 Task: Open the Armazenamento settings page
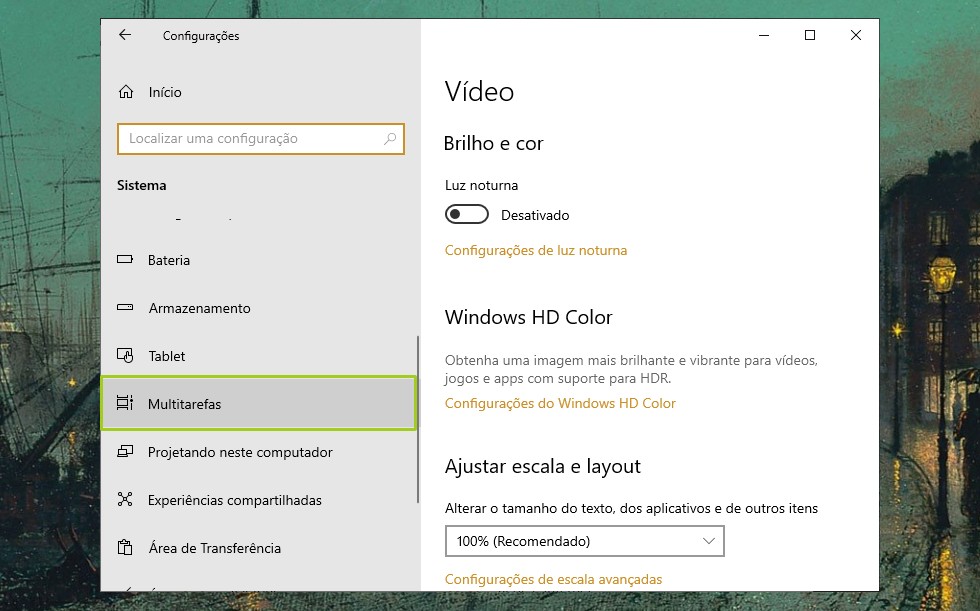coord(199,308)
